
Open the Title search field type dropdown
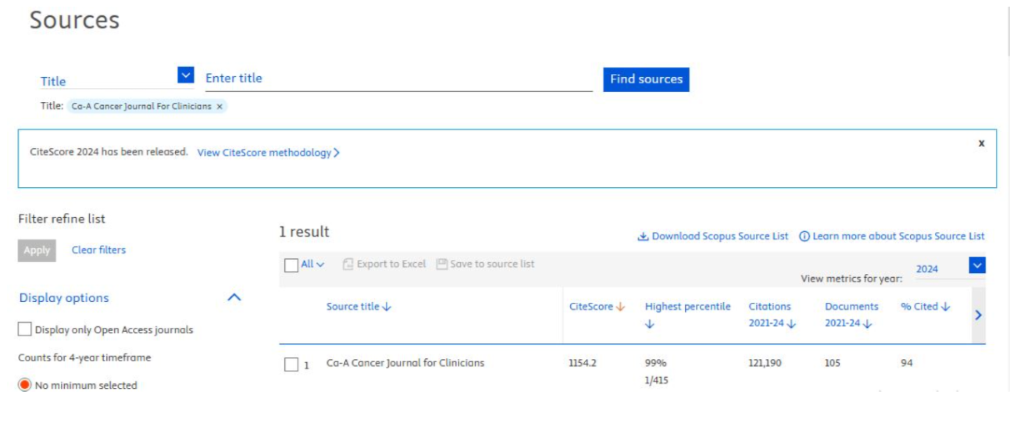point(185,75)
